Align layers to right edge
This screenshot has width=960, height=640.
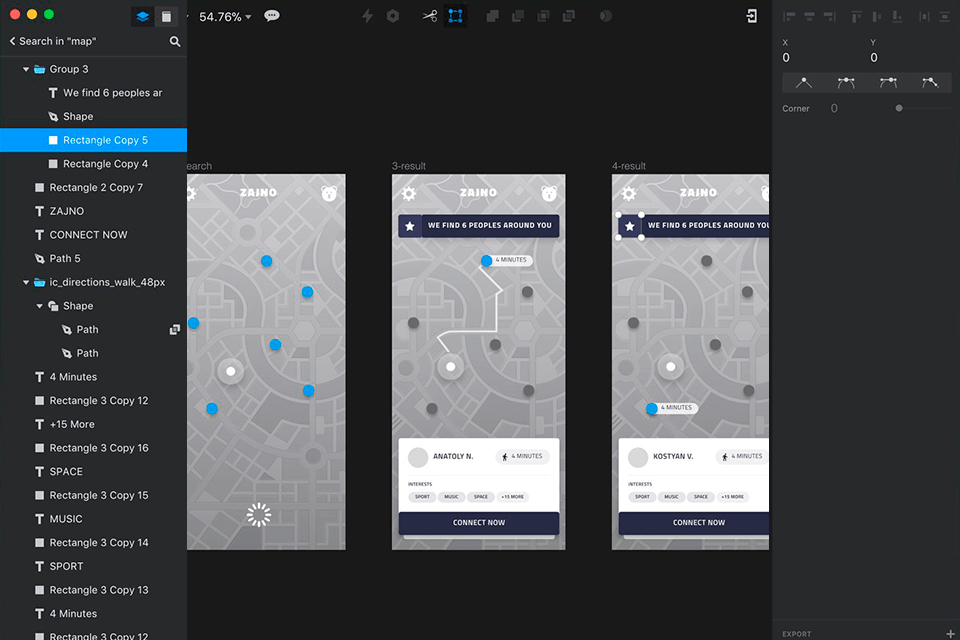830,17
